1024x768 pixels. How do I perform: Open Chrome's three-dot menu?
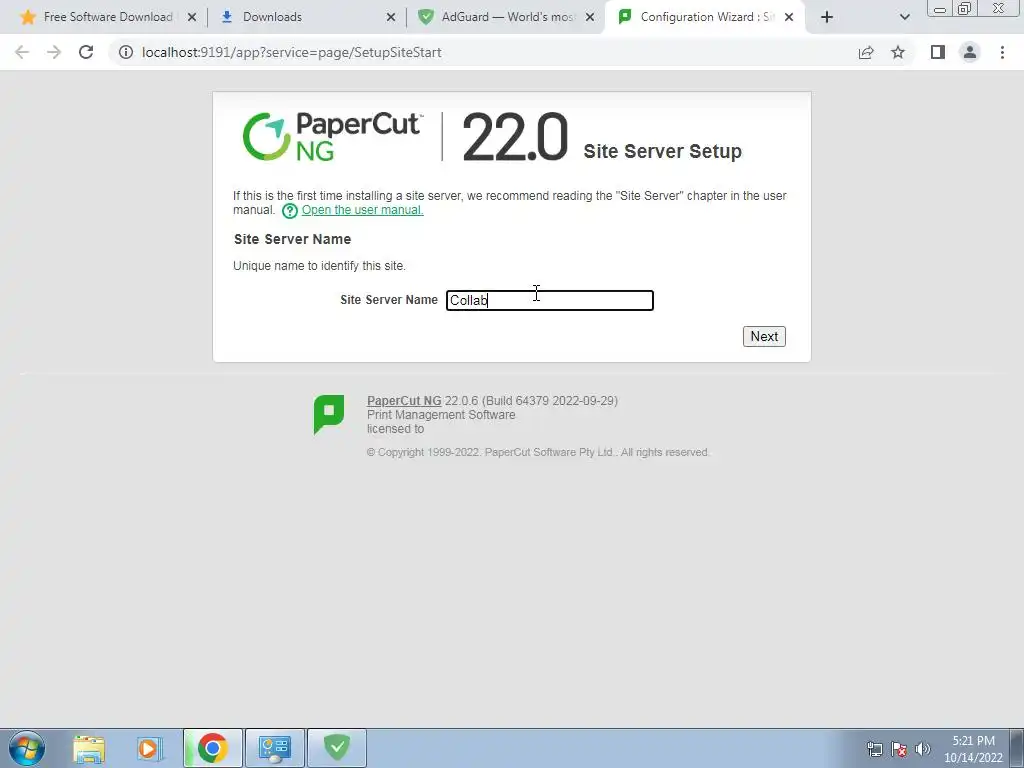pos(1002,52)
